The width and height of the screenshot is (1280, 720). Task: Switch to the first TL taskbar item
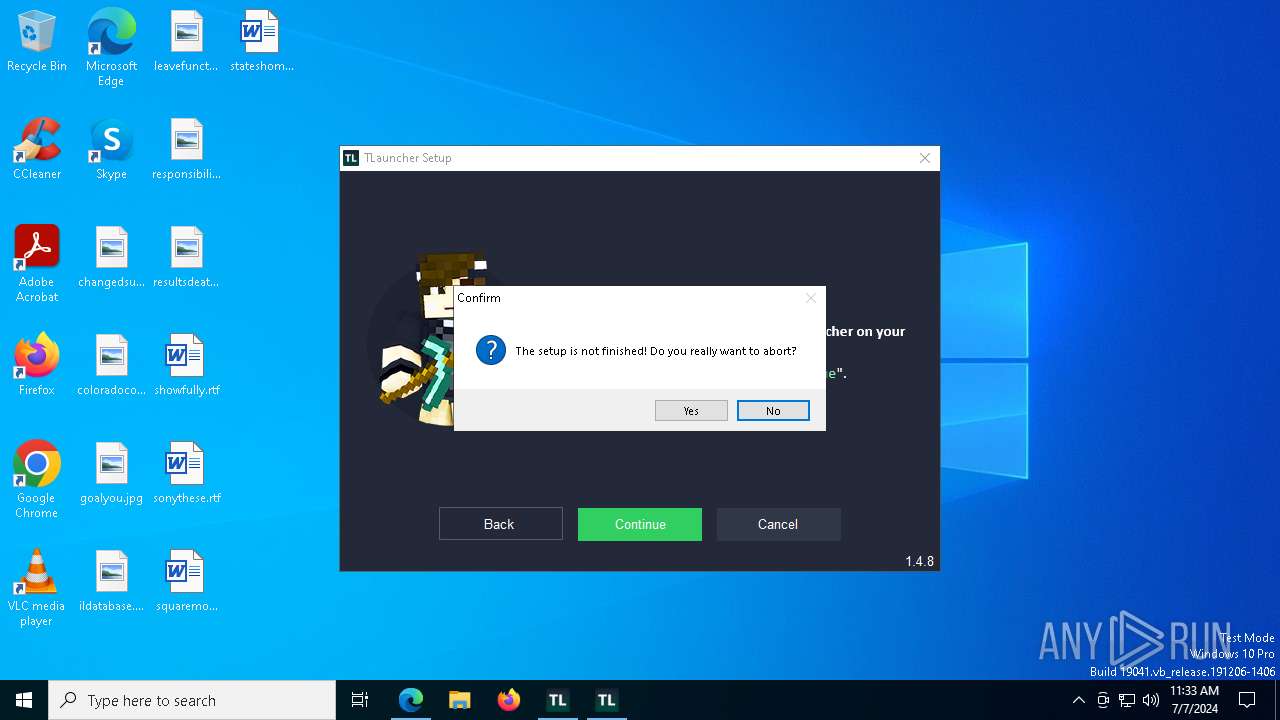558,700
